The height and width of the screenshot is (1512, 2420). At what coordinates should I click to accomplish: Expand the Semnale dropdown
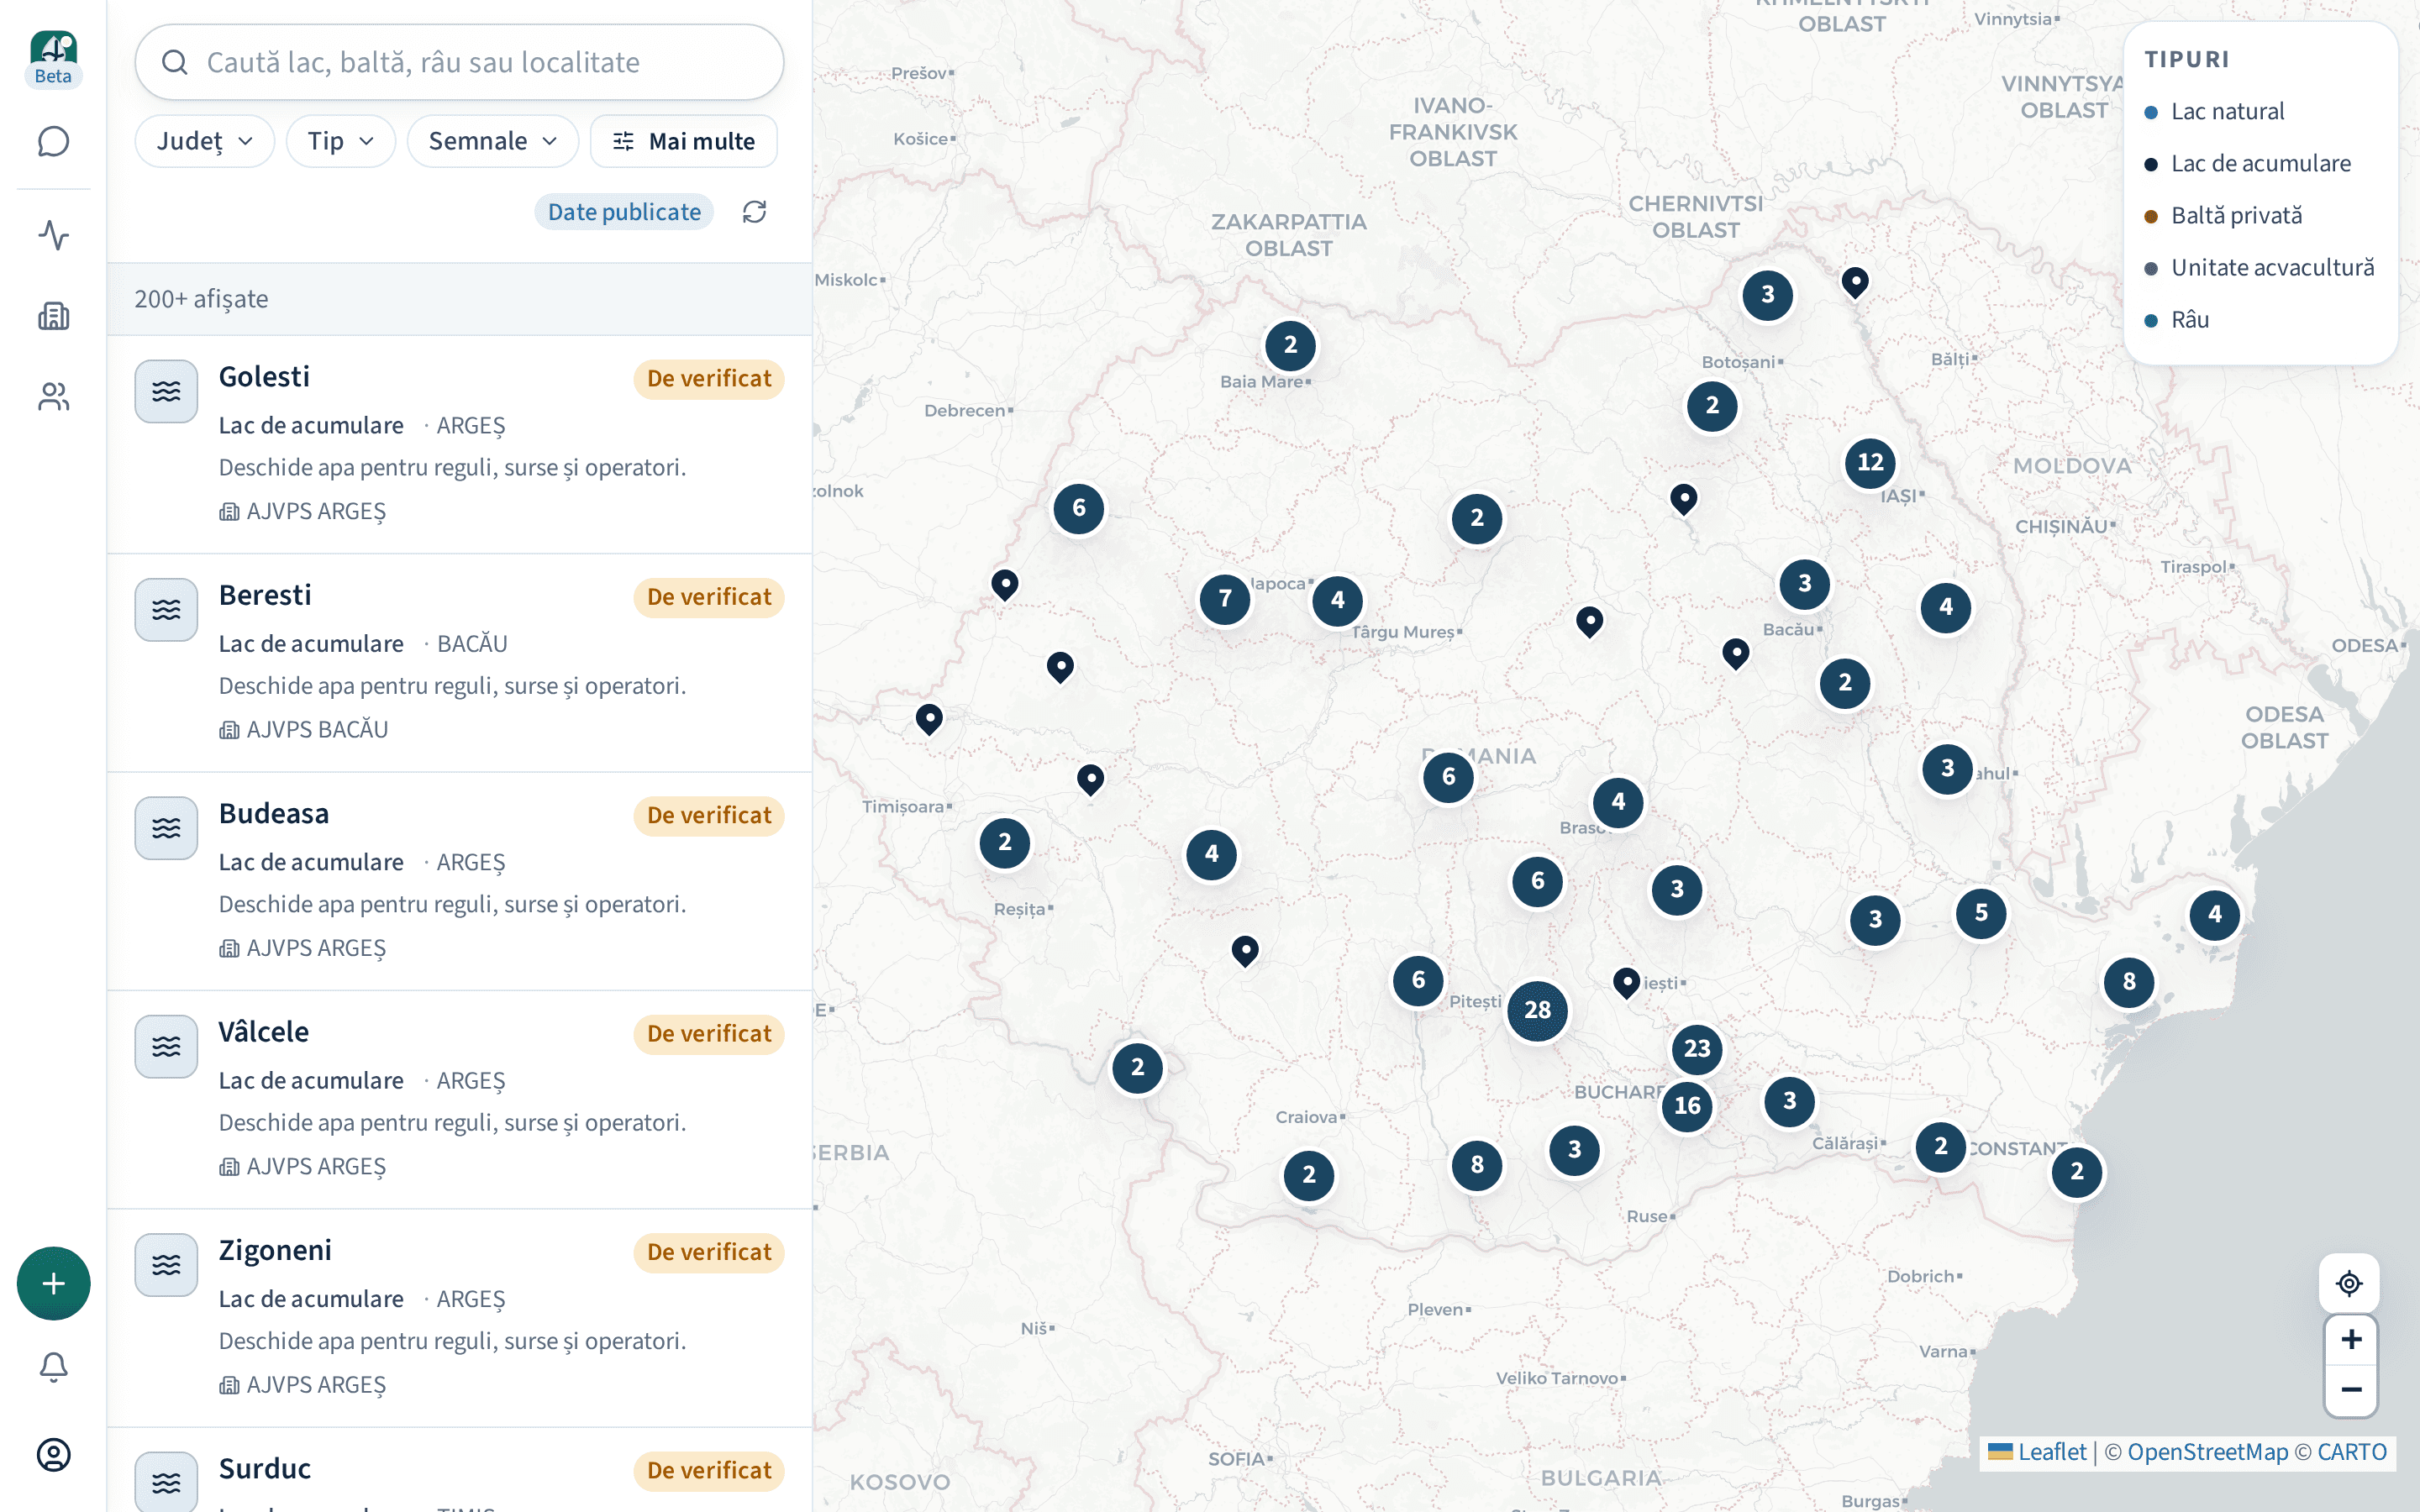[x=492, y=141]
